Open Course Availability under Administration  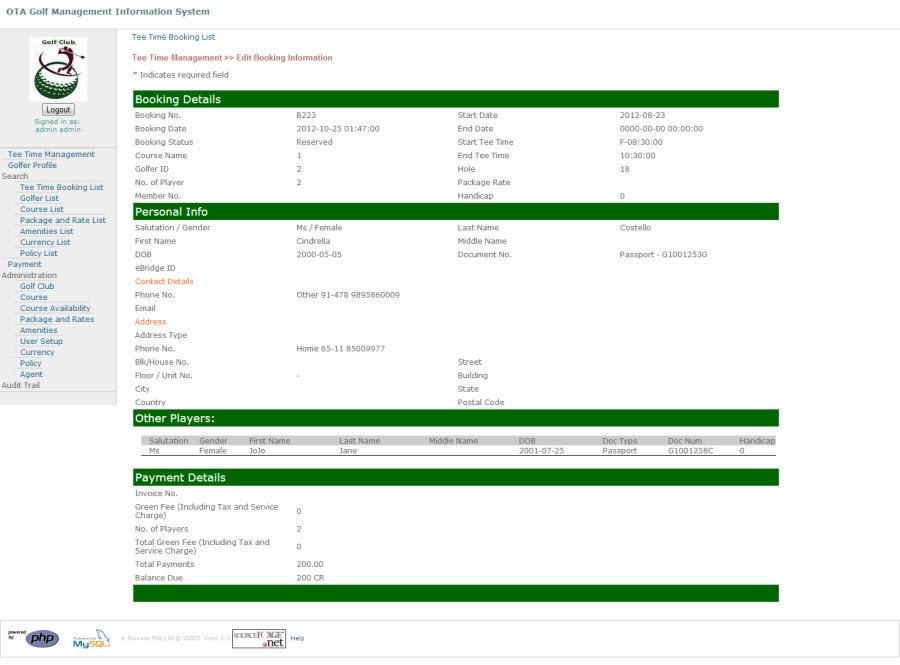tap(55, 307)
